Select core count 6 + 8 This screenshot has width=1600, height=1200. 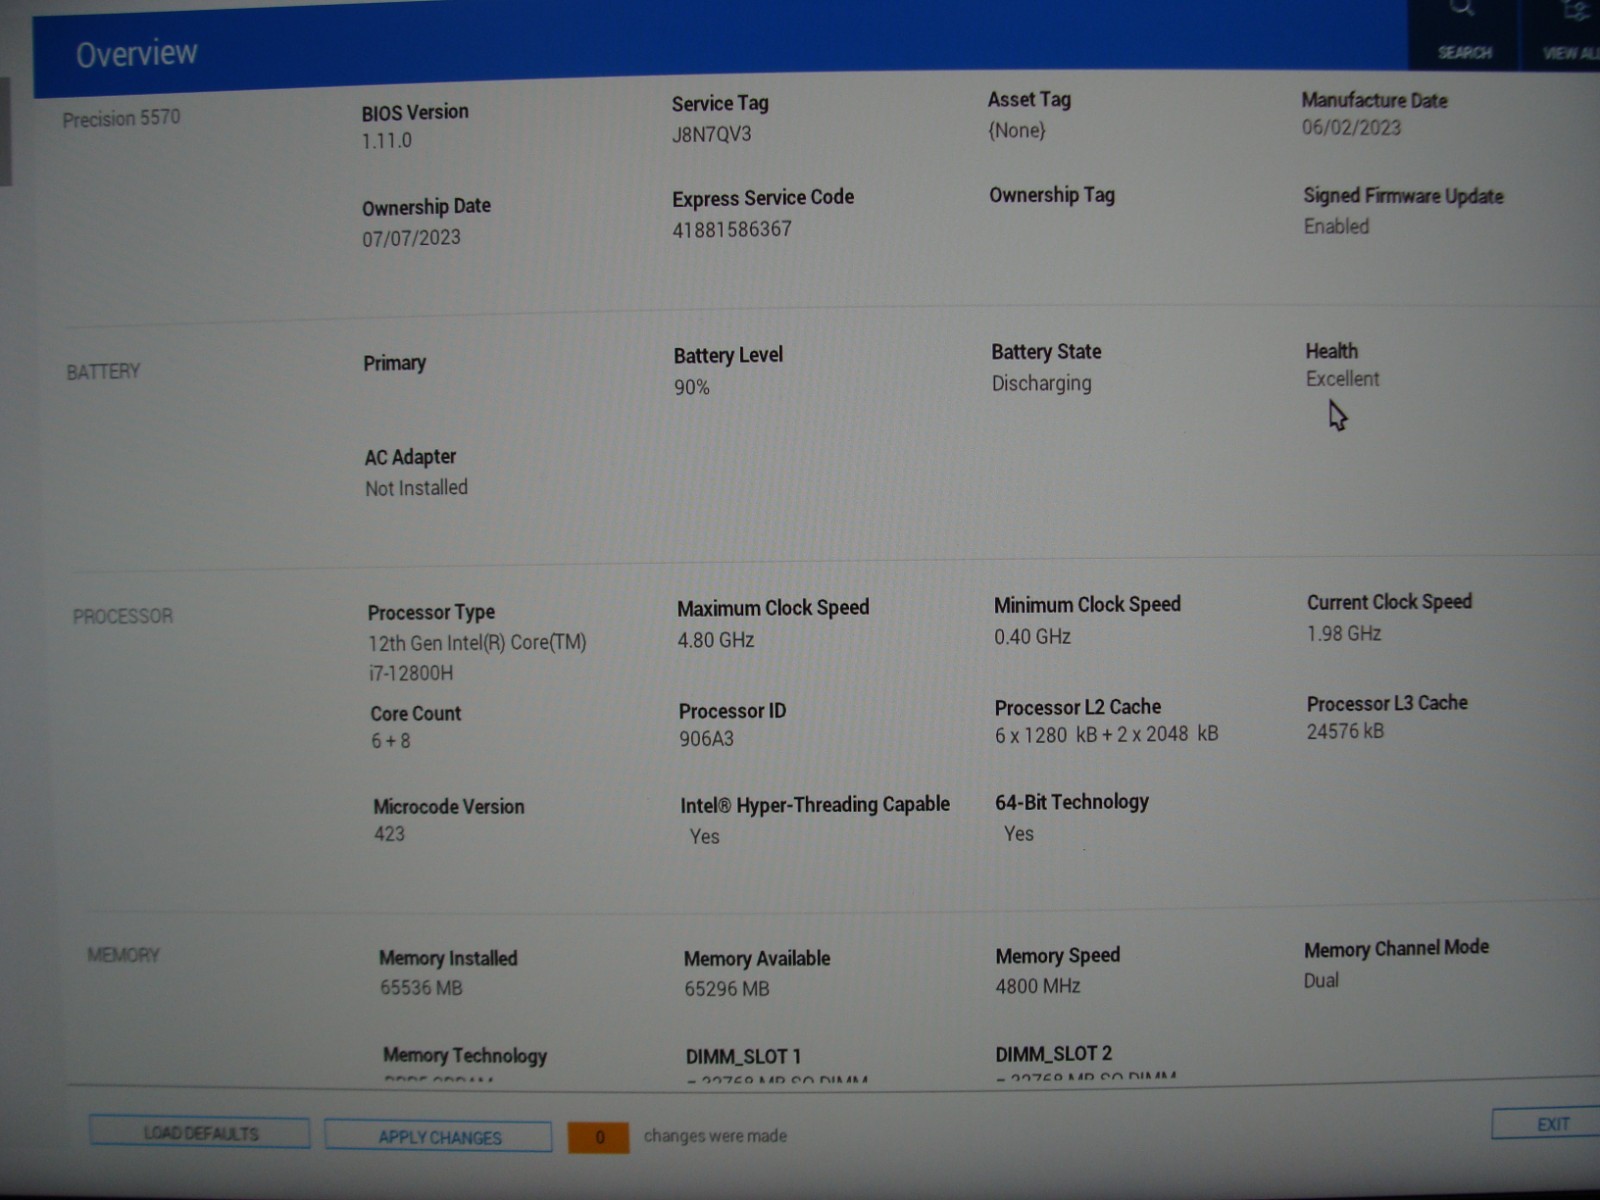coord(391,741)
